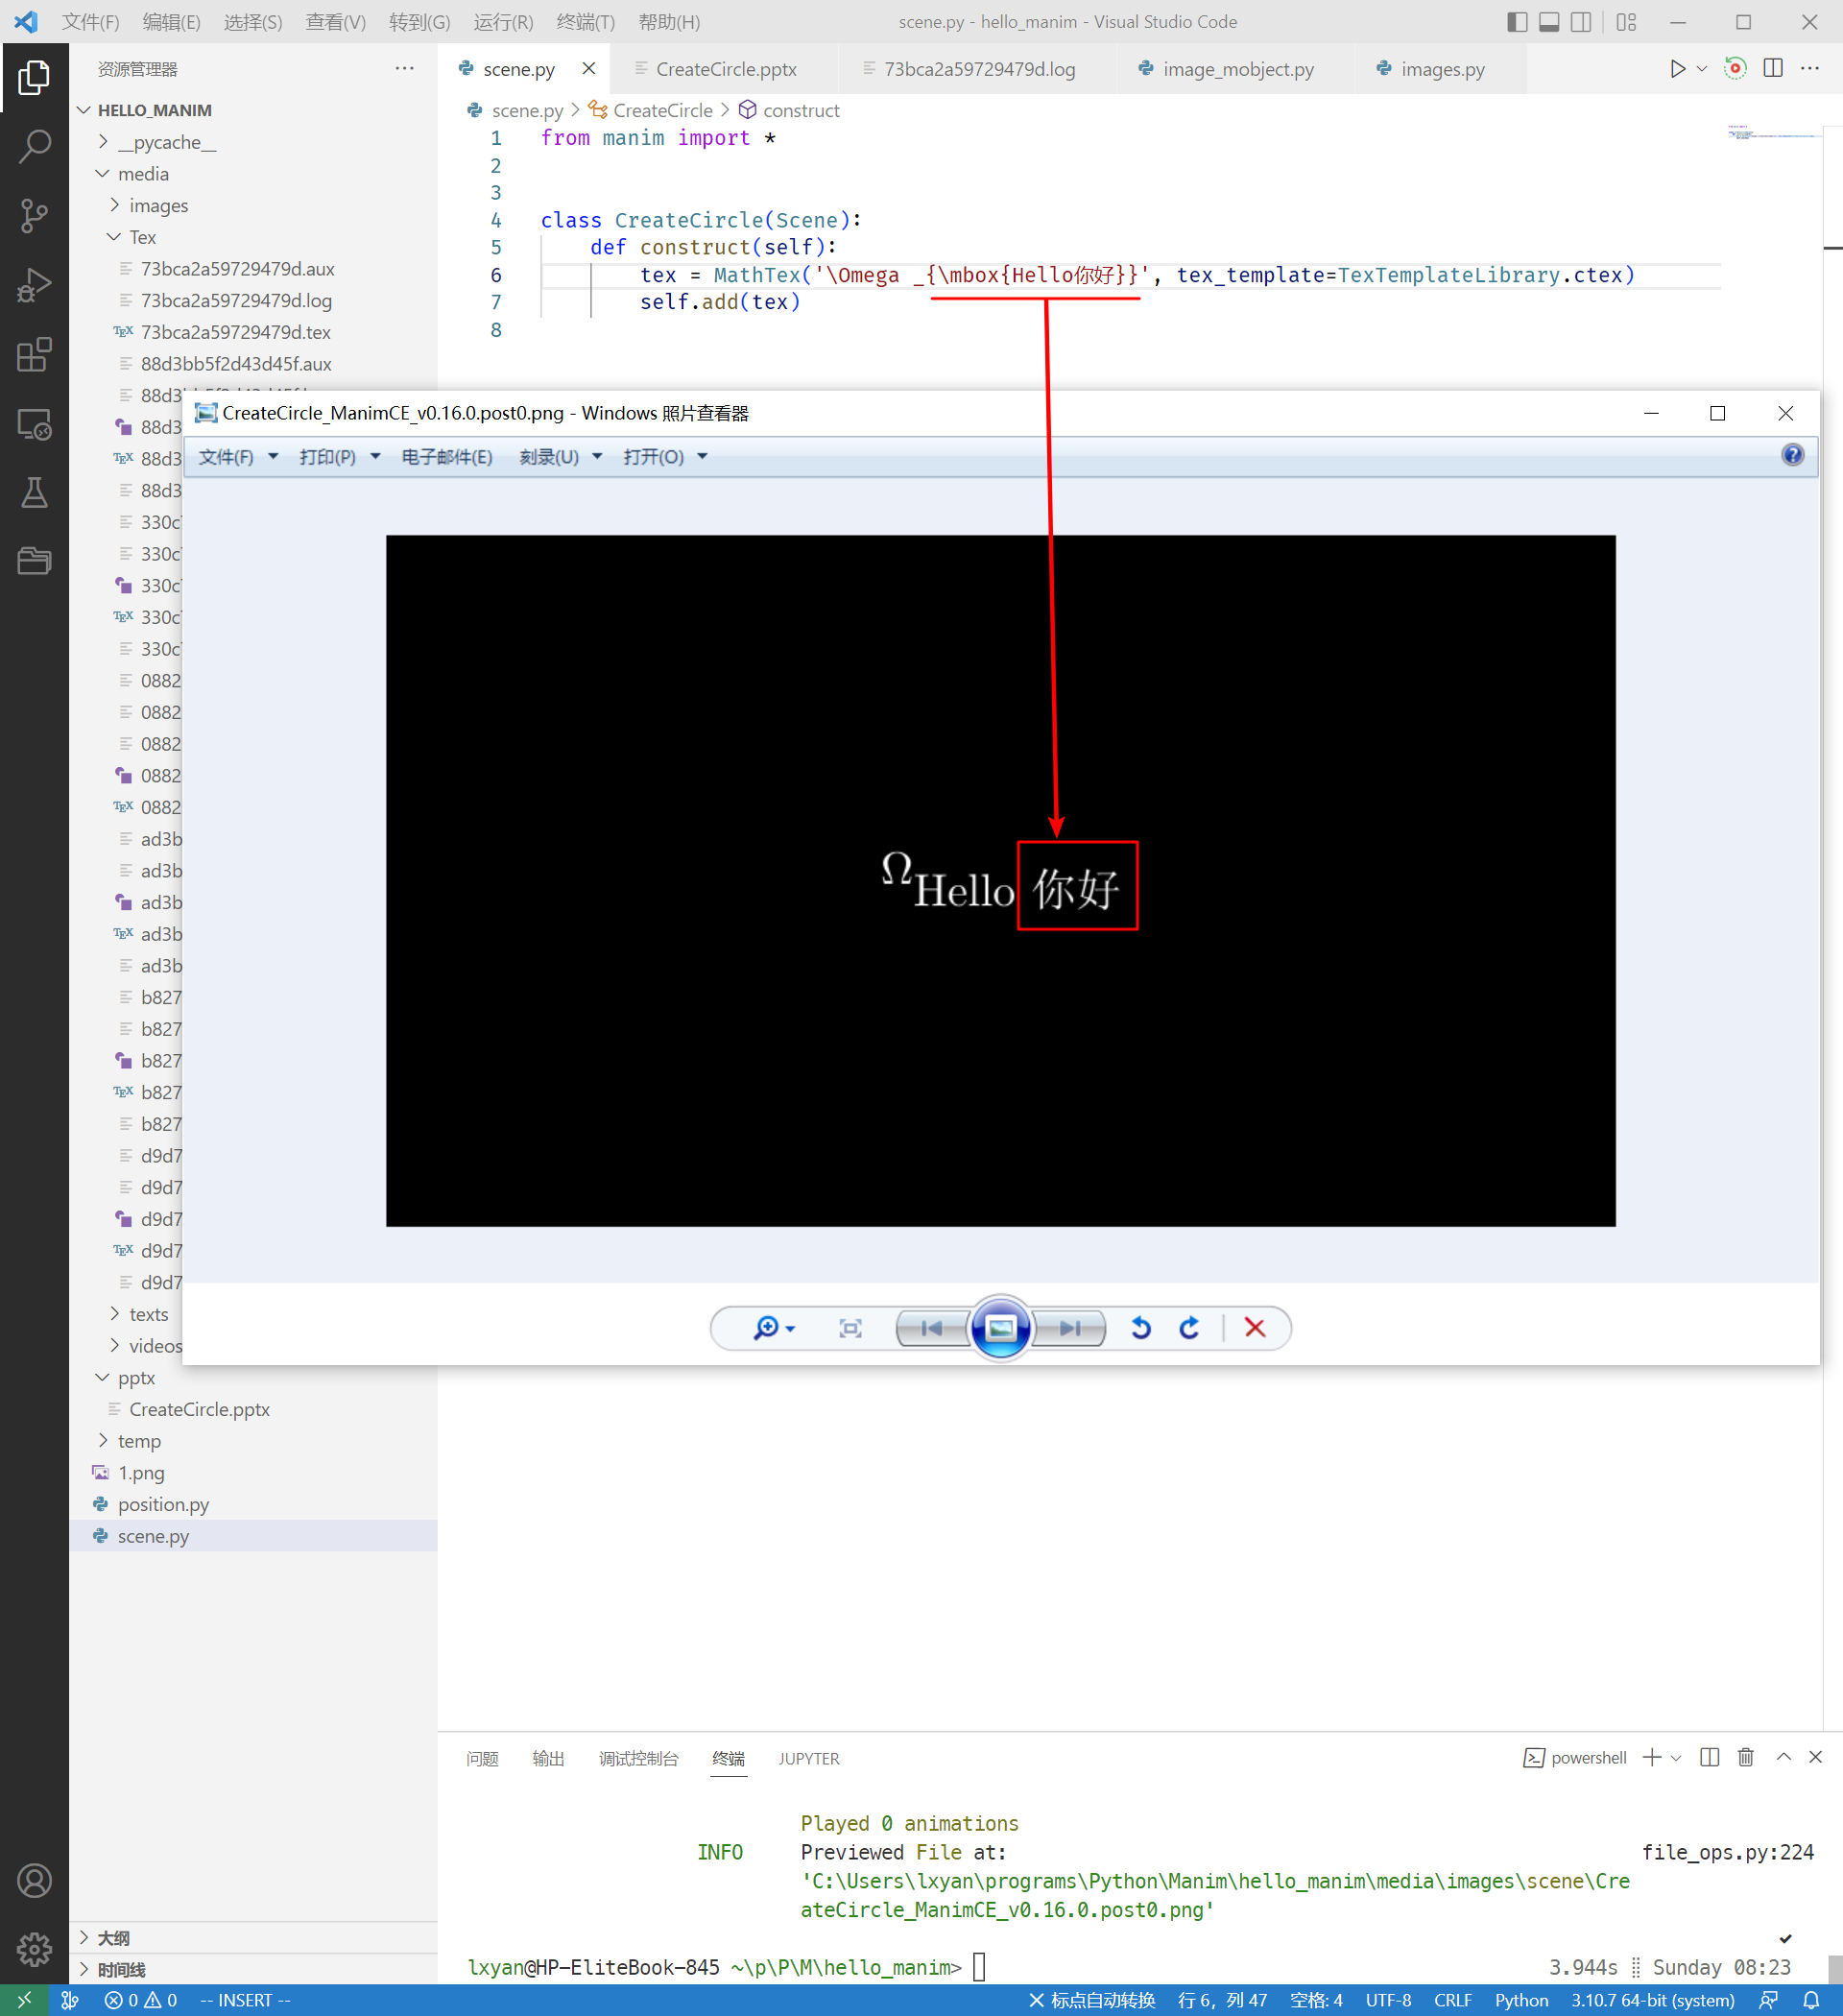This screenshot has height=2016, width=1843.
Task: Open the zoom control in photo viewer
Action: click(768, 1328)
